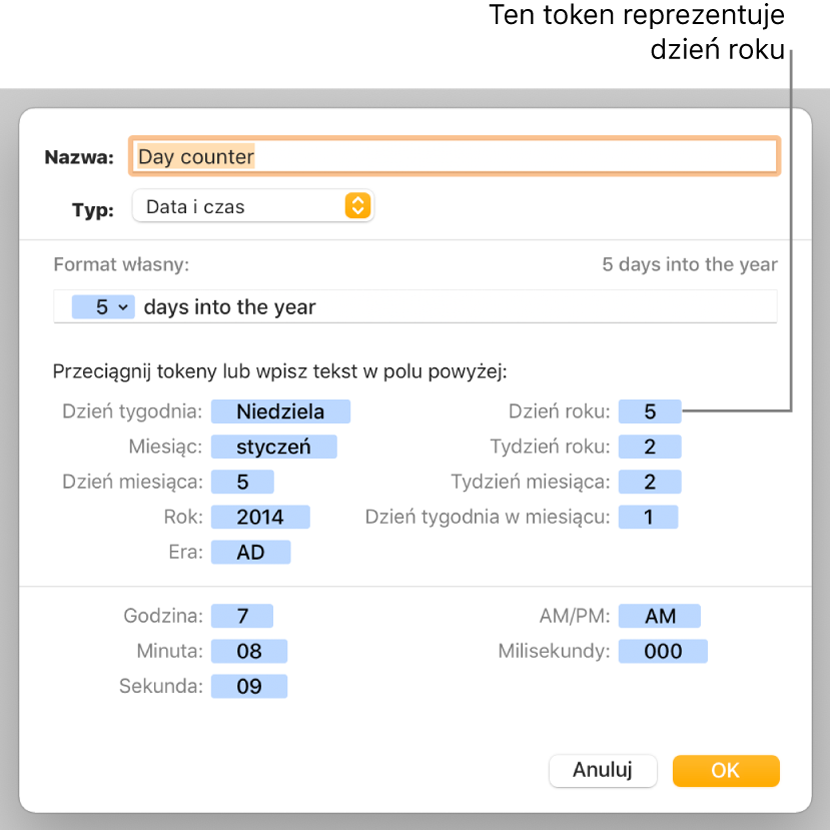830x830 pixels.
Task: Click the Nazwa field containing Day counter
Action: pos(455,156)
